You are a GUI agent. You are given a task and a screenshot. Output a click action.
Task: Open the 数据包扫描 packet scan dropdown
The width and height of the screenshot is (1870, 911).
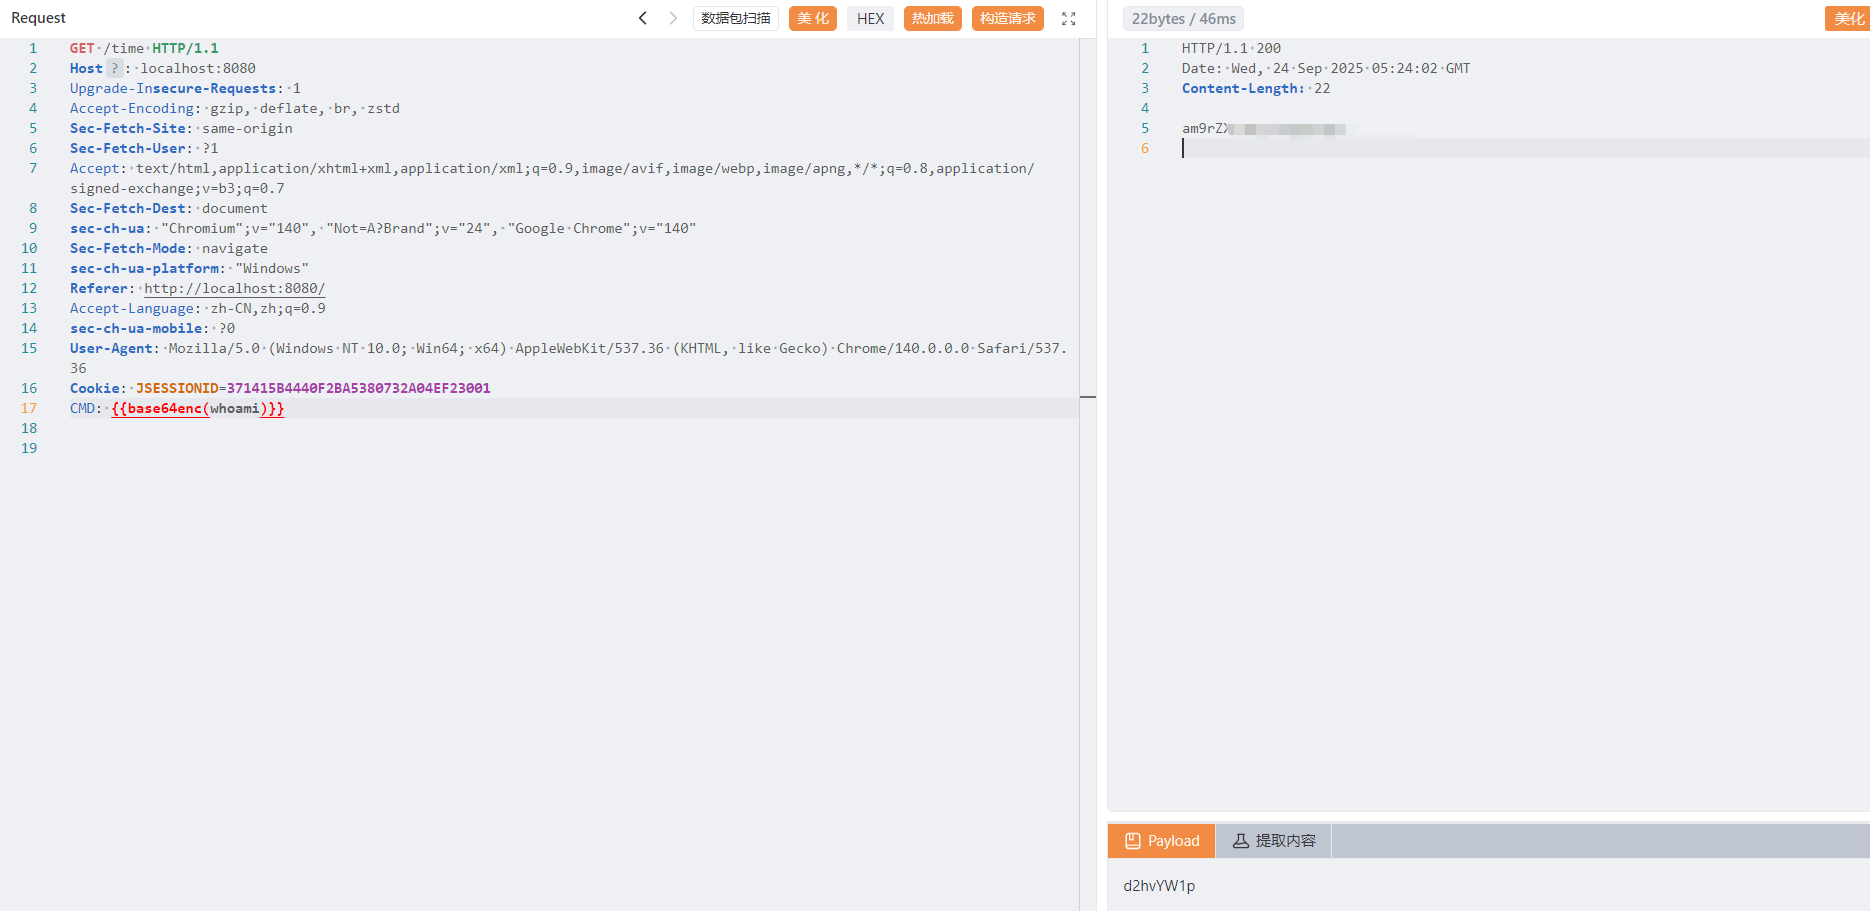tap(735, 18)
